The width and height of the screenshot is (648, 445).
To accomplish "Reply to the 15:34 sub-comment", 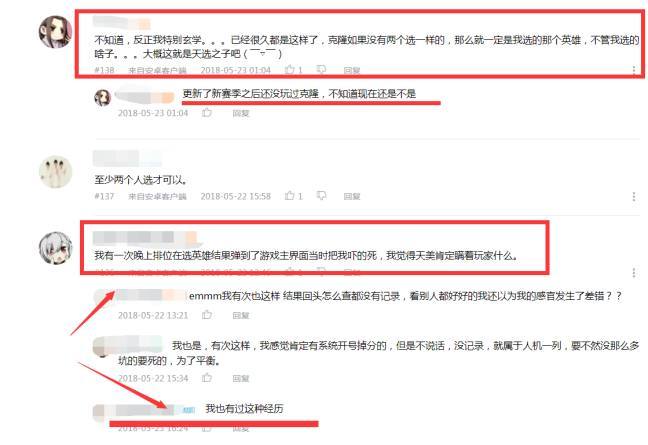I will pyautogui.click(x=241, y=378).
